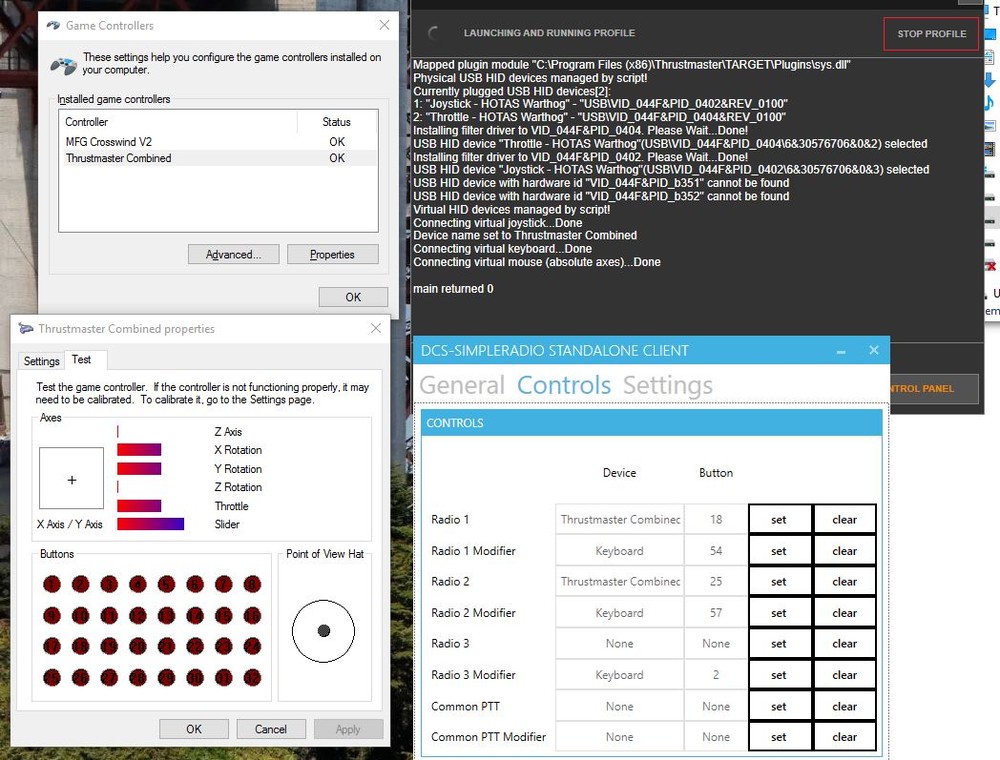Click Radio 2 Modifier button field showing 57
Image resolution: width=1000 pixels, height=760 pixels.
click(716, 613)
